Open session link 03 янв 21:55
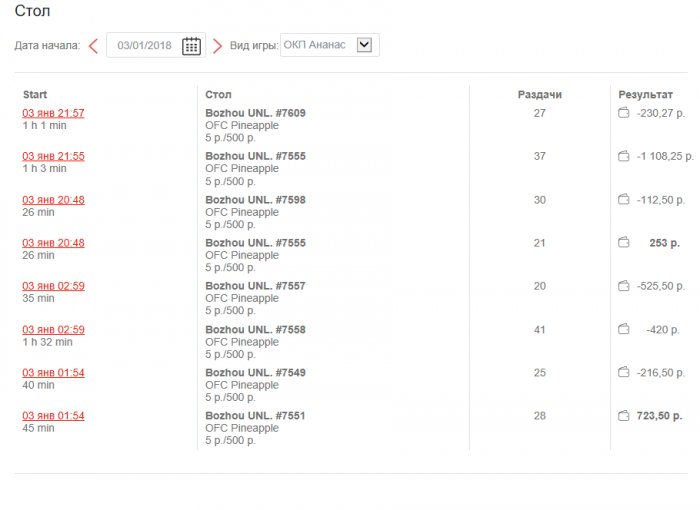700x510 pixels. tap(53, 156)
